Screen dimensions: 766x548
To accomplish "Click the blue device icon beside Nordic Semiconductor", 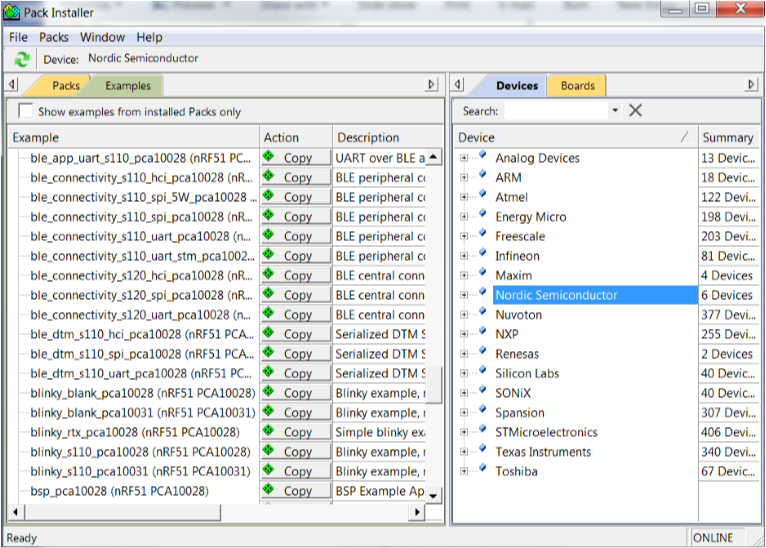I will tap(483, 292).
